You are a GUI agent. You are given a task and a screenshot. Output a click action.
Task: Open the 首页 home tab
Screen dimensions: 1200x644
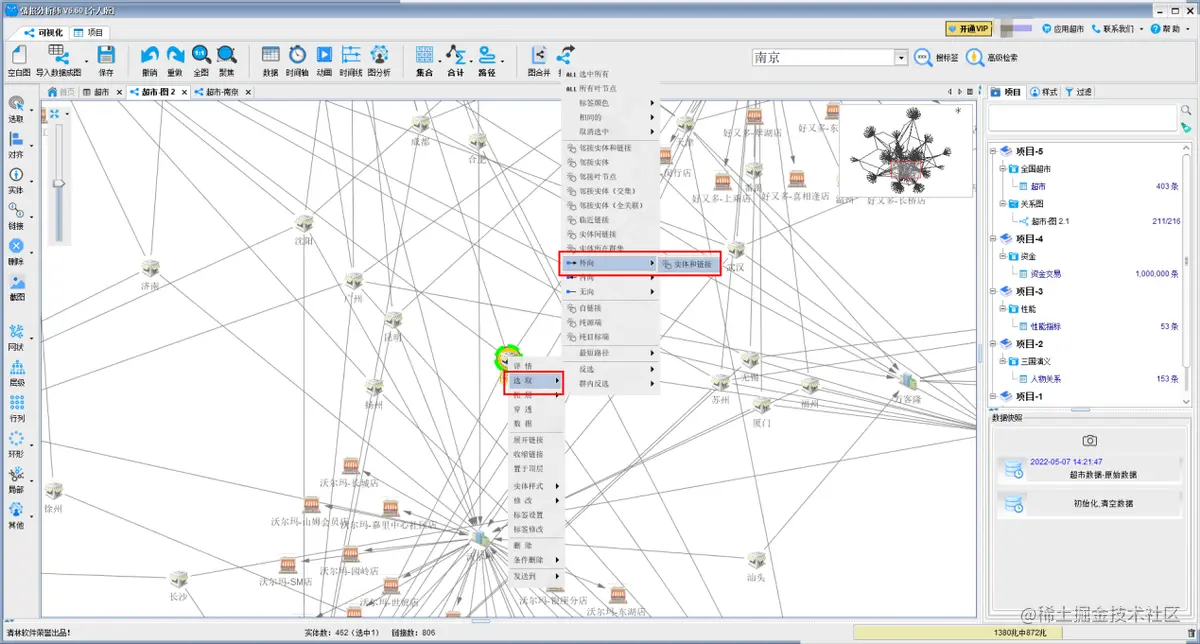[61, 91]
